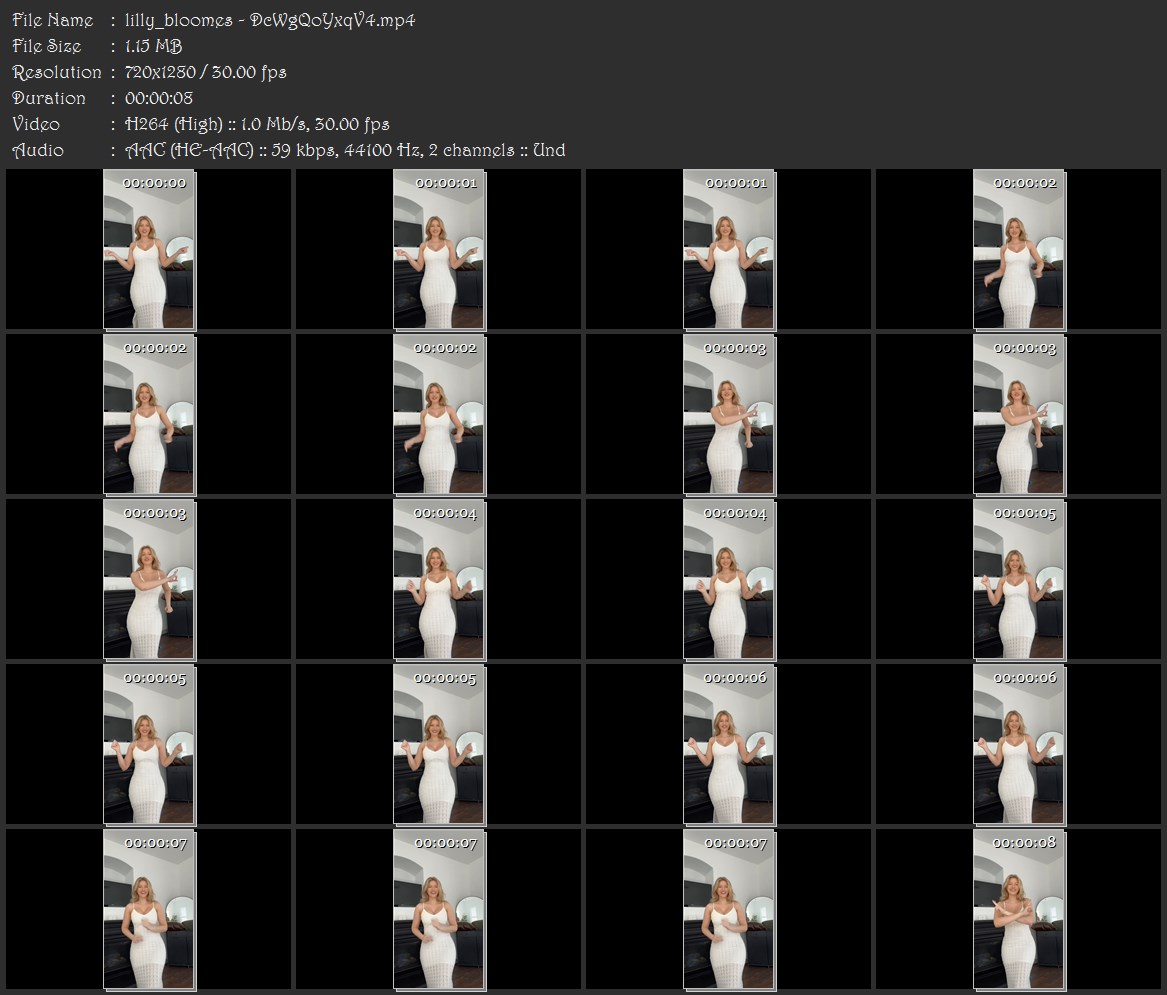Select the first thumbnail labeled 00:00:04
This screenshot has height=995, width=1167.
tap(439, 580)
